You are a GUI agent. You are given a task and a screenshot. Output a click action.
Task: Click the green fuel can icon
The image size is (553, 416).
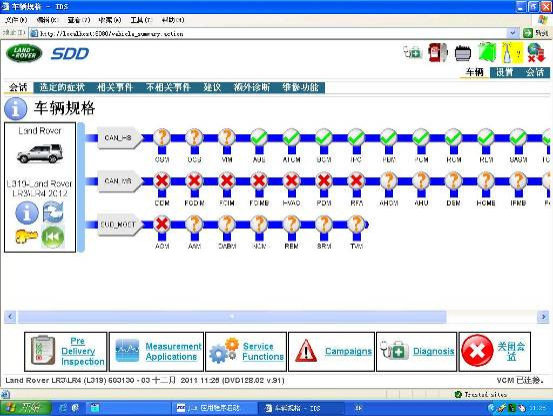(487, 53)
